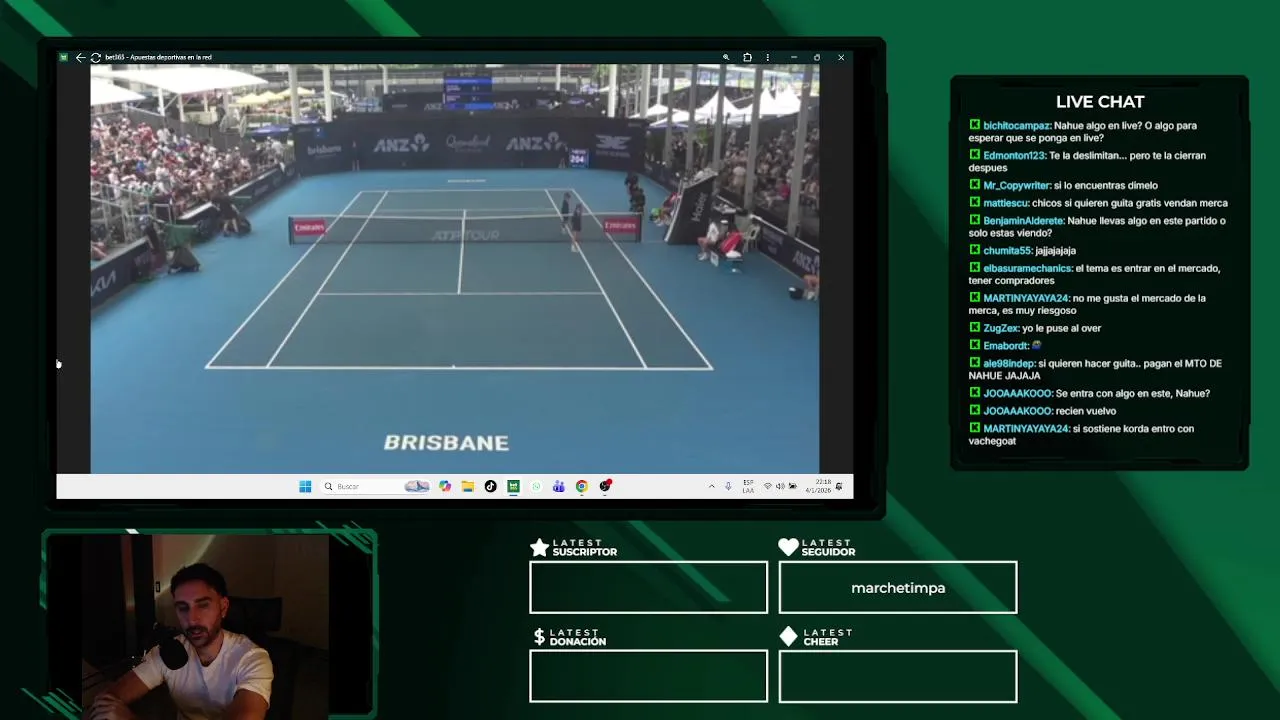1280x720 pixels.
Task: Click the empty Latest Suscriptor box
Action: pyautogui.click(x=649, y=587)
